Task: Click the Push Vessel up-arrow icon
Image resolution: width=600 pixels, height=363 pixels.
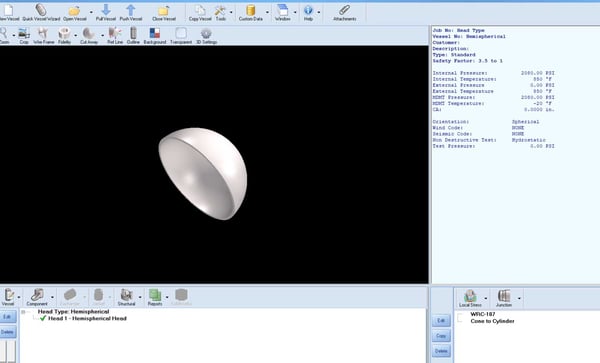Action: [x=131, y=12]
